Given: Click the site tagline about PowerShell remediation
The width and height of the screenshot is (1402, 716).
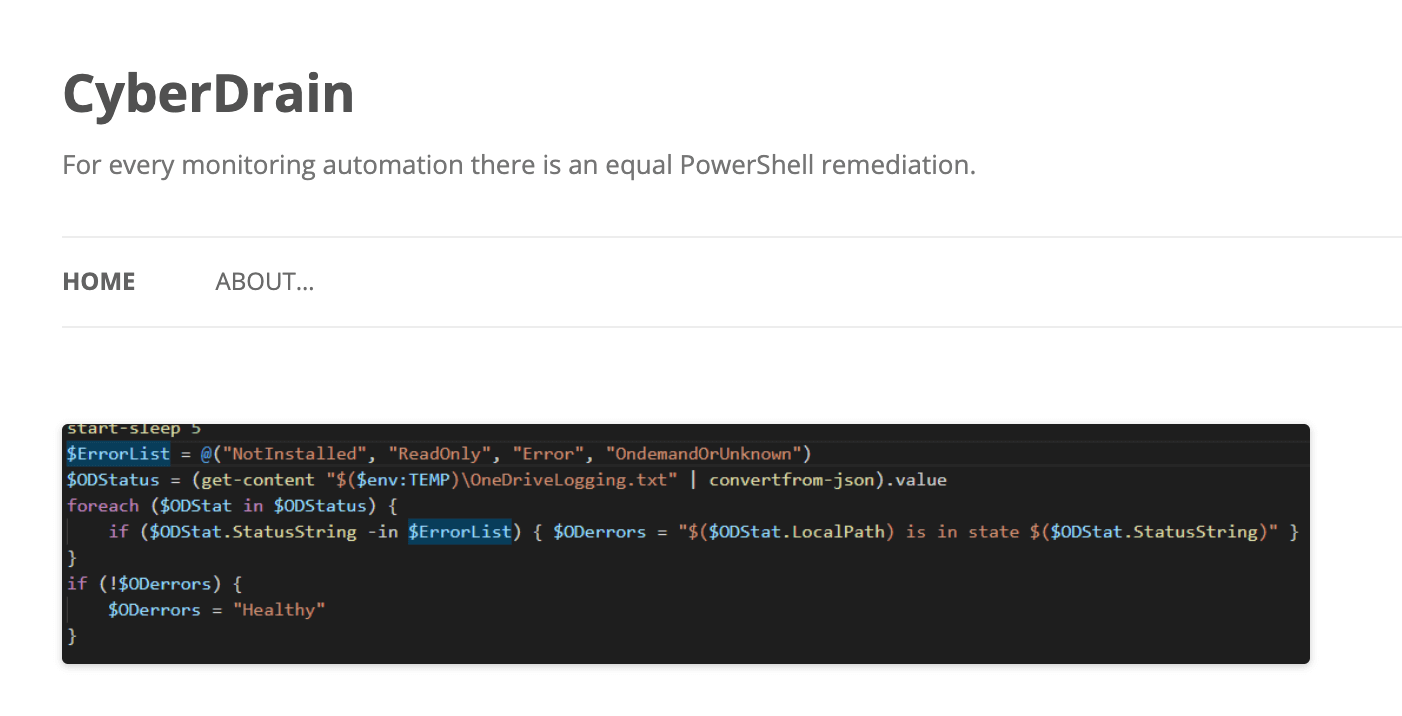Looking at the screenshot, I should point(518,164).
